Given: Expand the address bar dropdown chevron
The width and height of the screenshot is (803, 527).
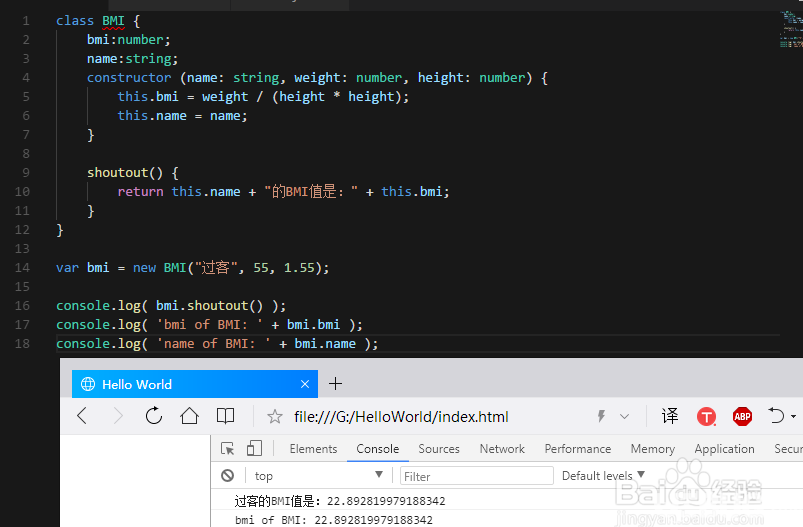Looking at the screenshot, I should coord(624,416).
